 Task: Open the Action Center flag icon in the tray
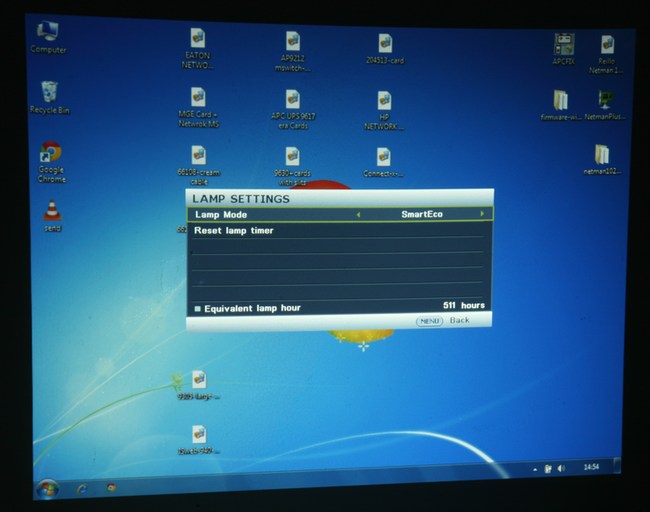[548, 469]
